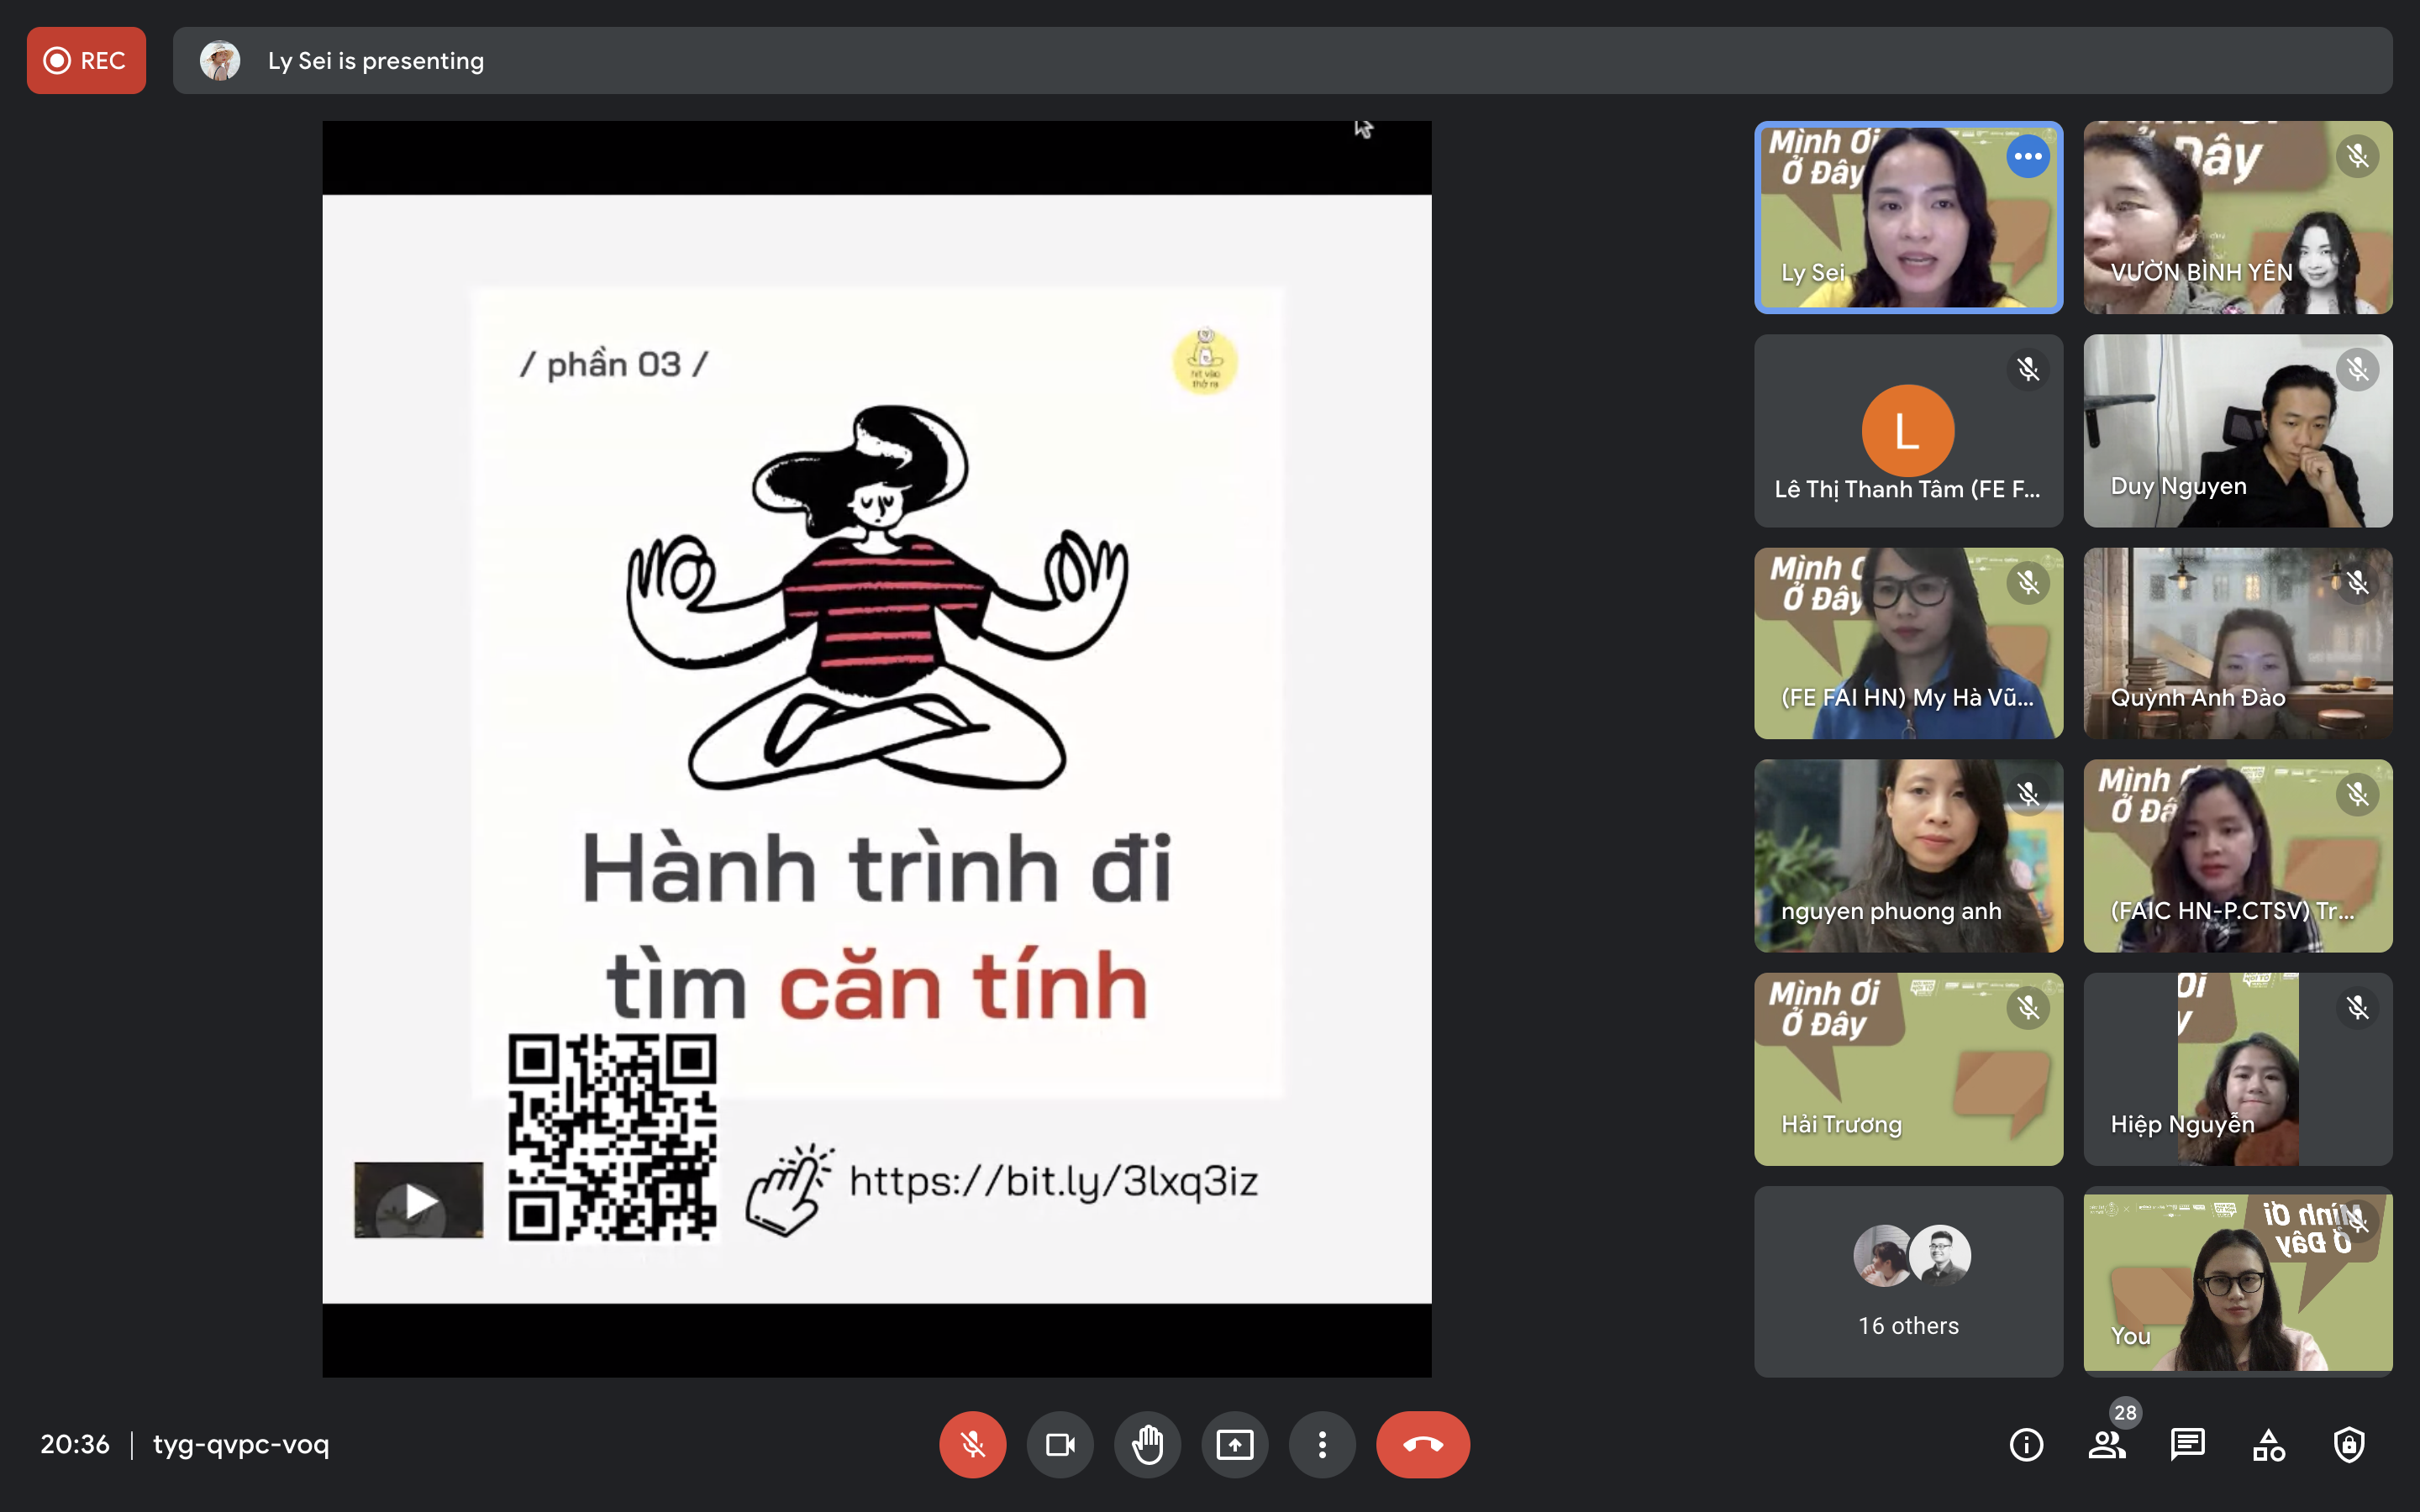Image resolution: width=2420 pixels, height=1512 pixels.
Task: Click the muted mic icon on Lê Thị Thanh Tâm tile
Action: [x=2028, y=370]
